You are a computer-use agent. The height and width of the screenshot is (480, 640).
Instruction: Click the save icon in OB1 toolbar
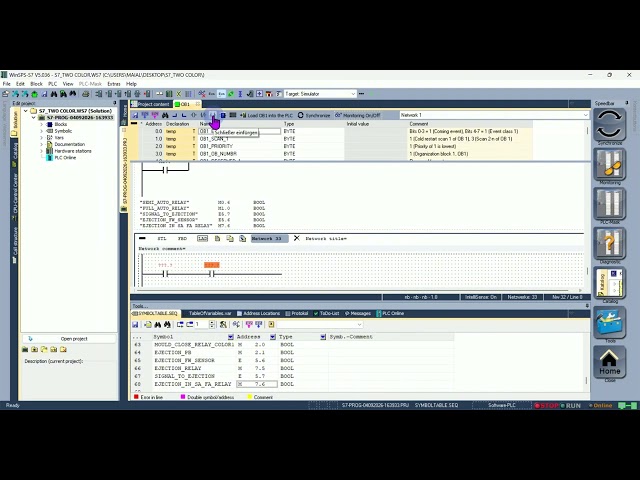136,116
